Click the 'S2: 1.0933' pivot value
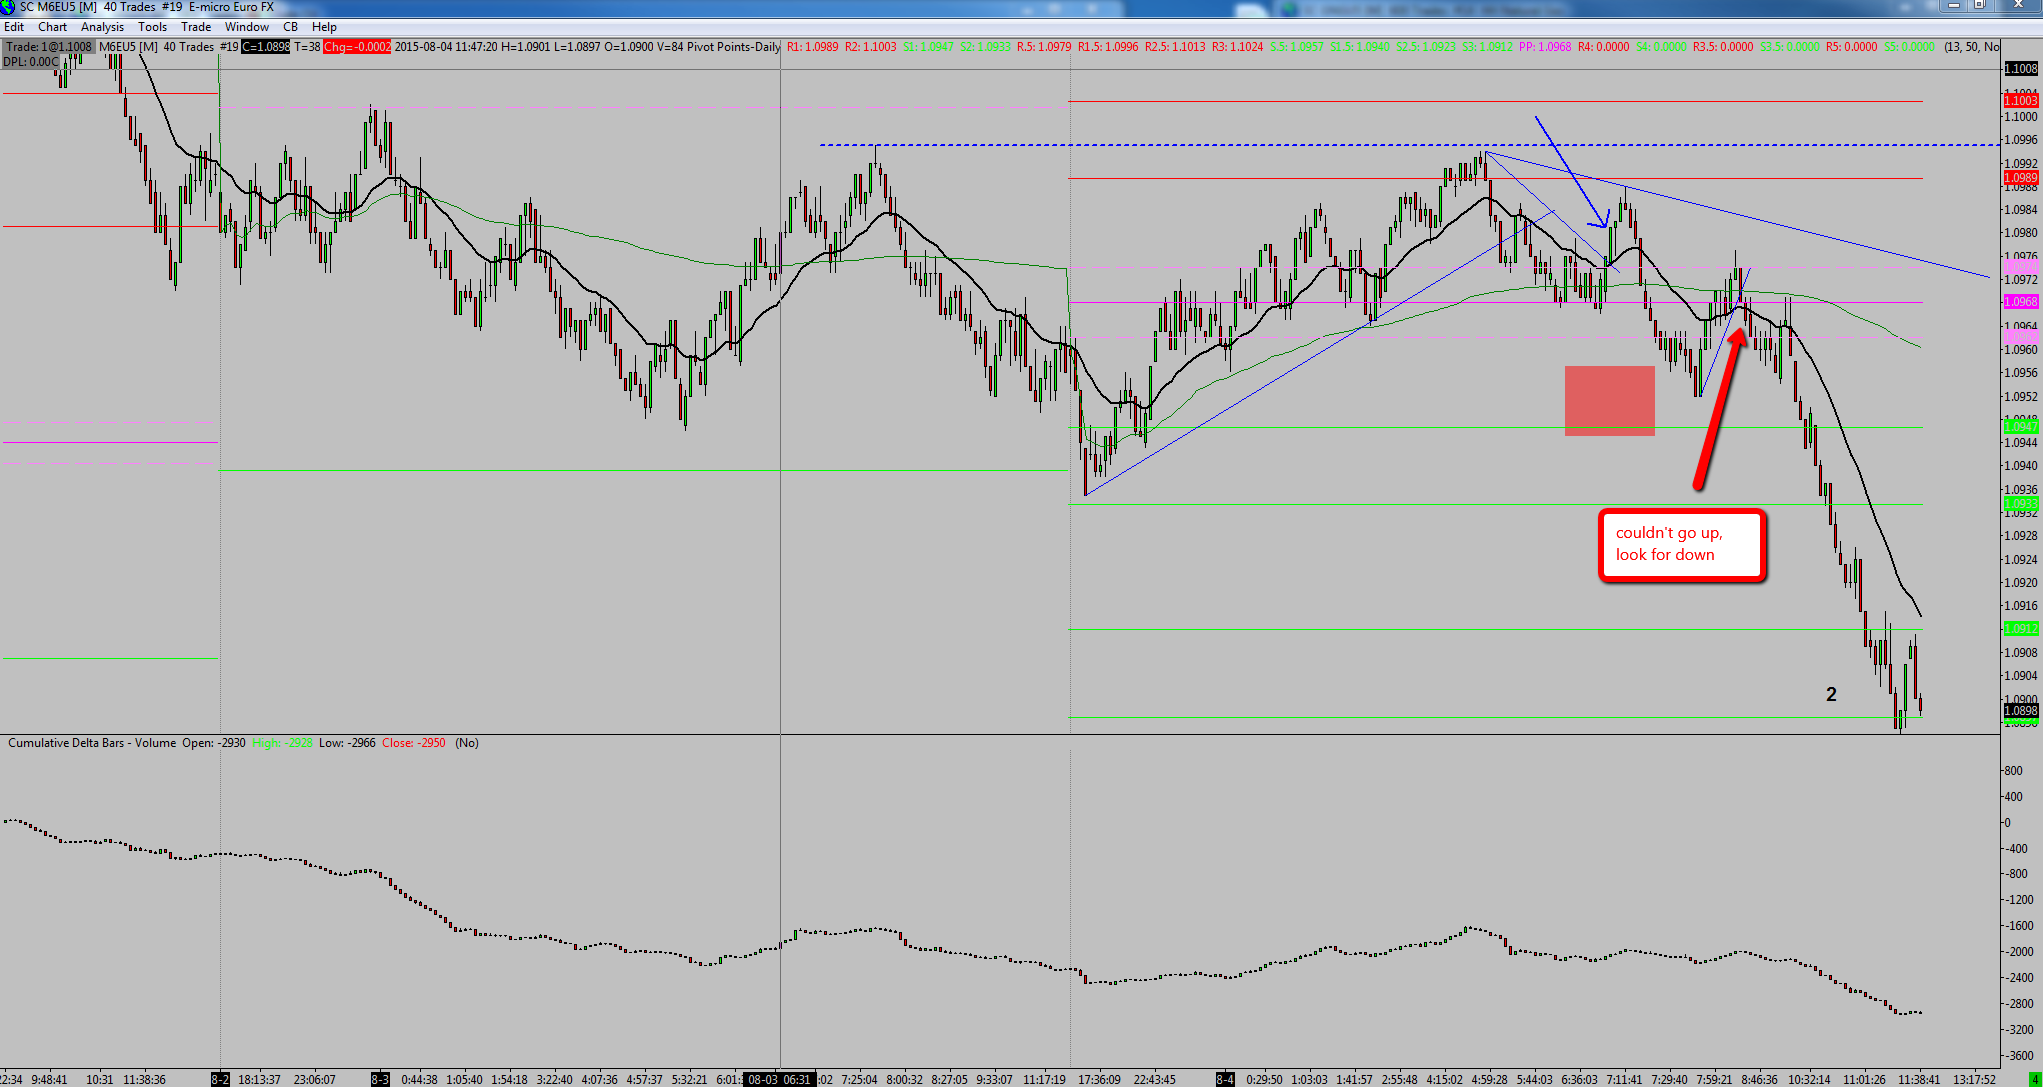Image resolution: width=2043 pixels, height=1087 pixels. click(985, 47)
